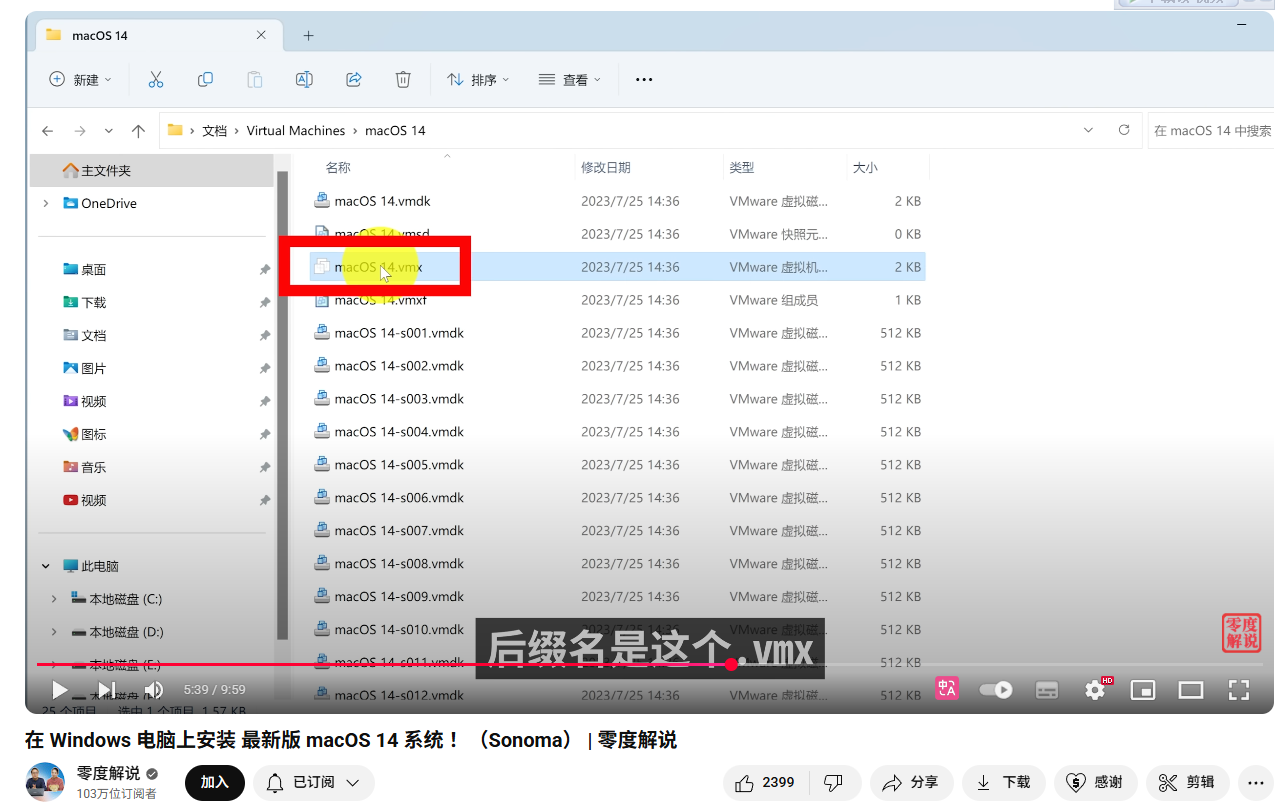Play the video
The width and height of the screenshot is (1281, 812).
(59, 689)
